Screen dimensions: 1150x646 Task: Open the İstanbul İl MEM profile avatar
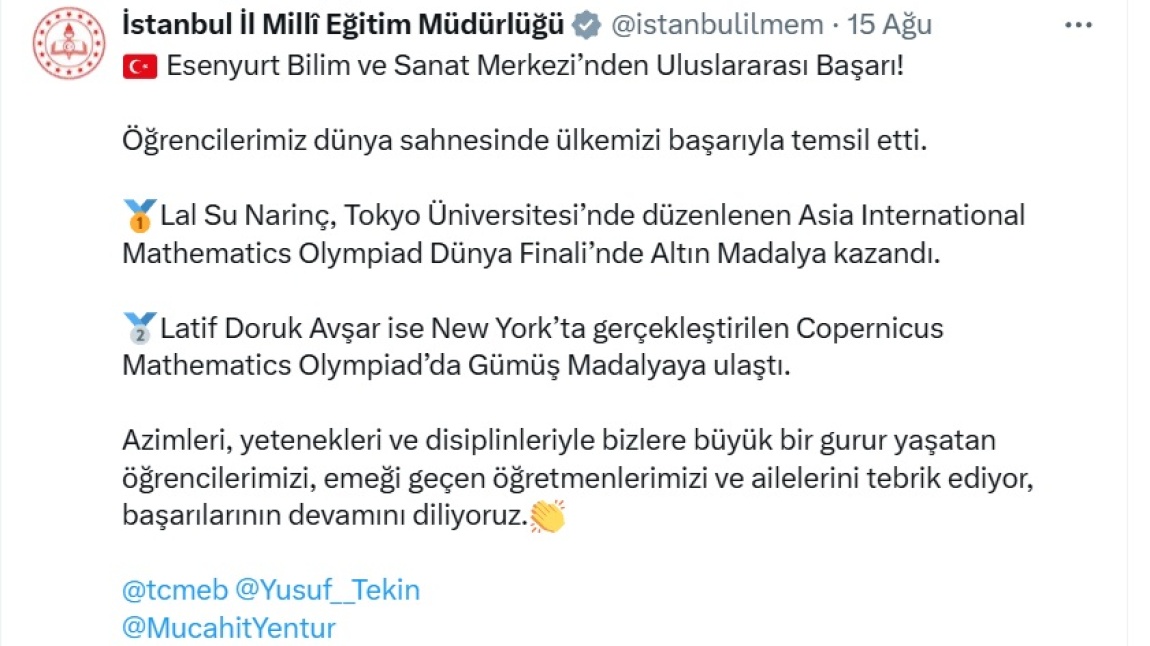(69, 42)
